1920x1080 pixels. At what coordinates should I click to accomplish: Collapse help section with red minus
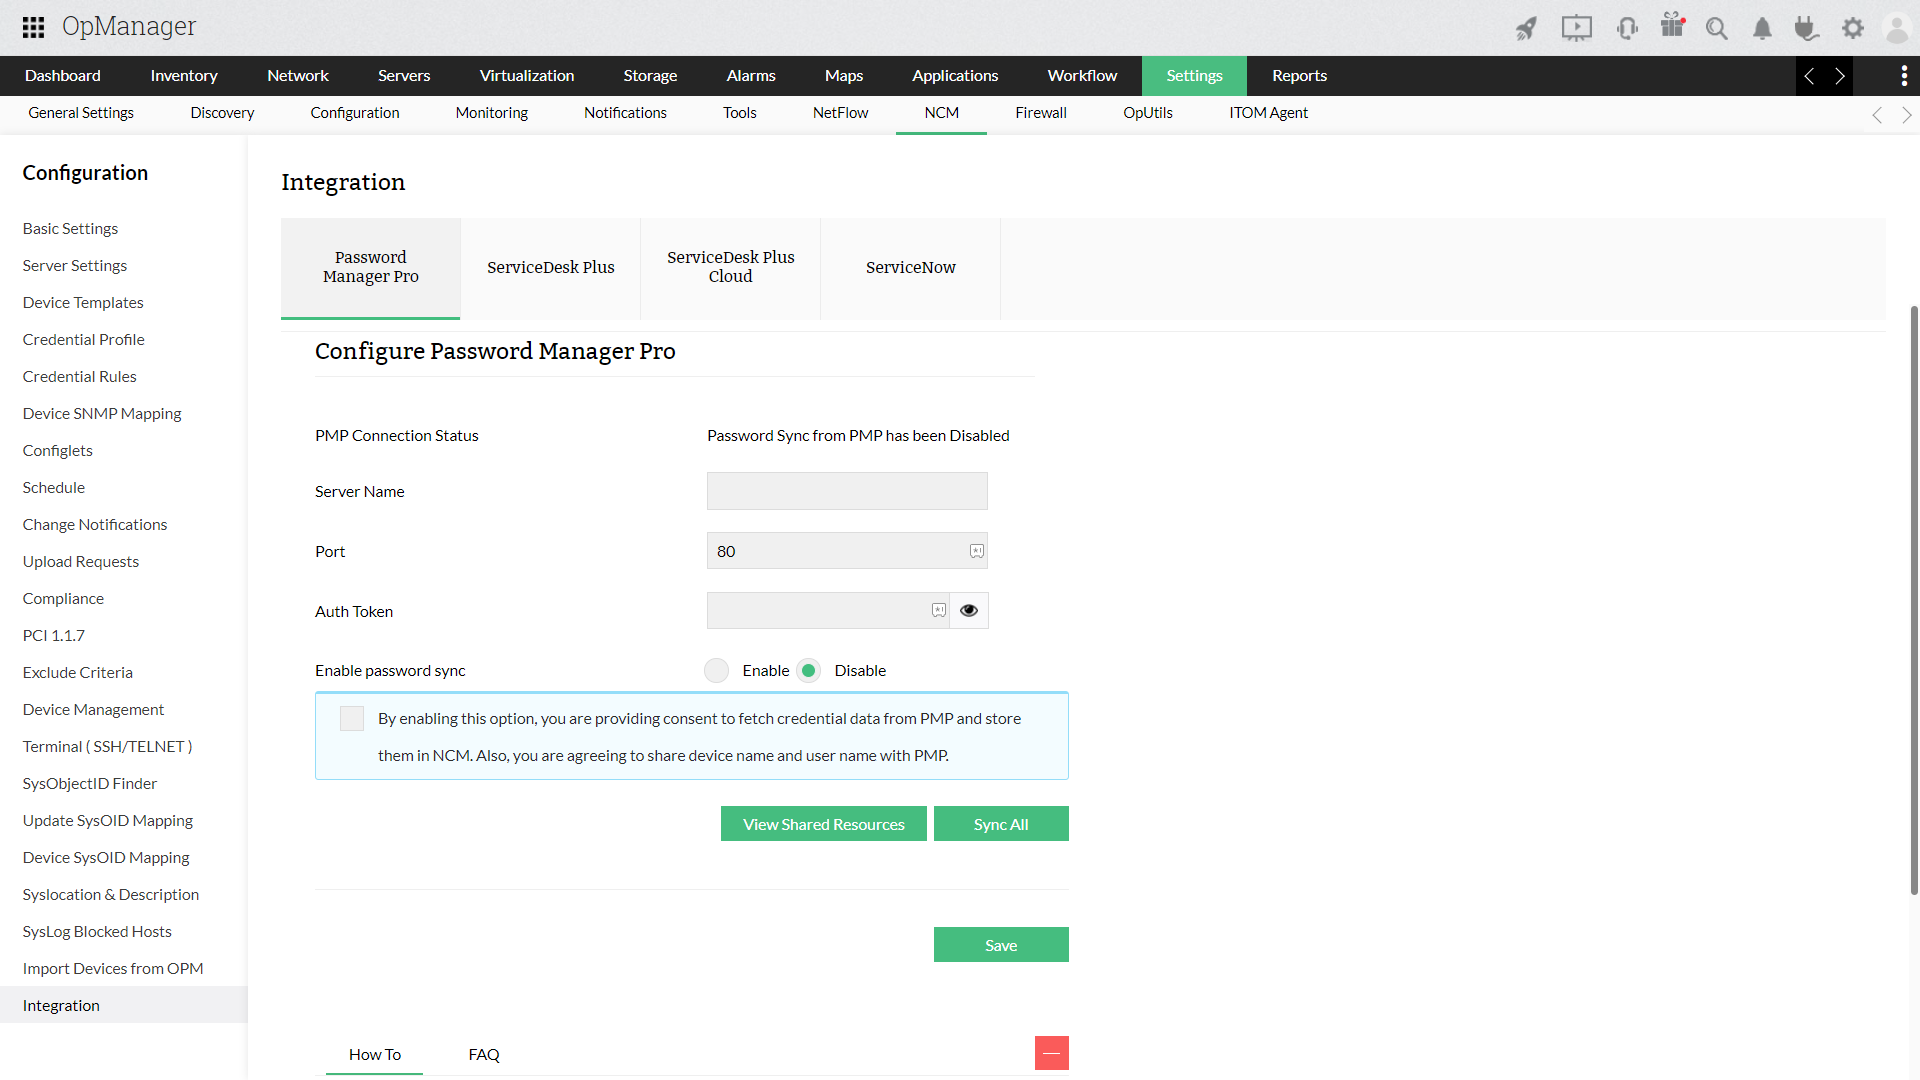(x=1051, y=1053)
